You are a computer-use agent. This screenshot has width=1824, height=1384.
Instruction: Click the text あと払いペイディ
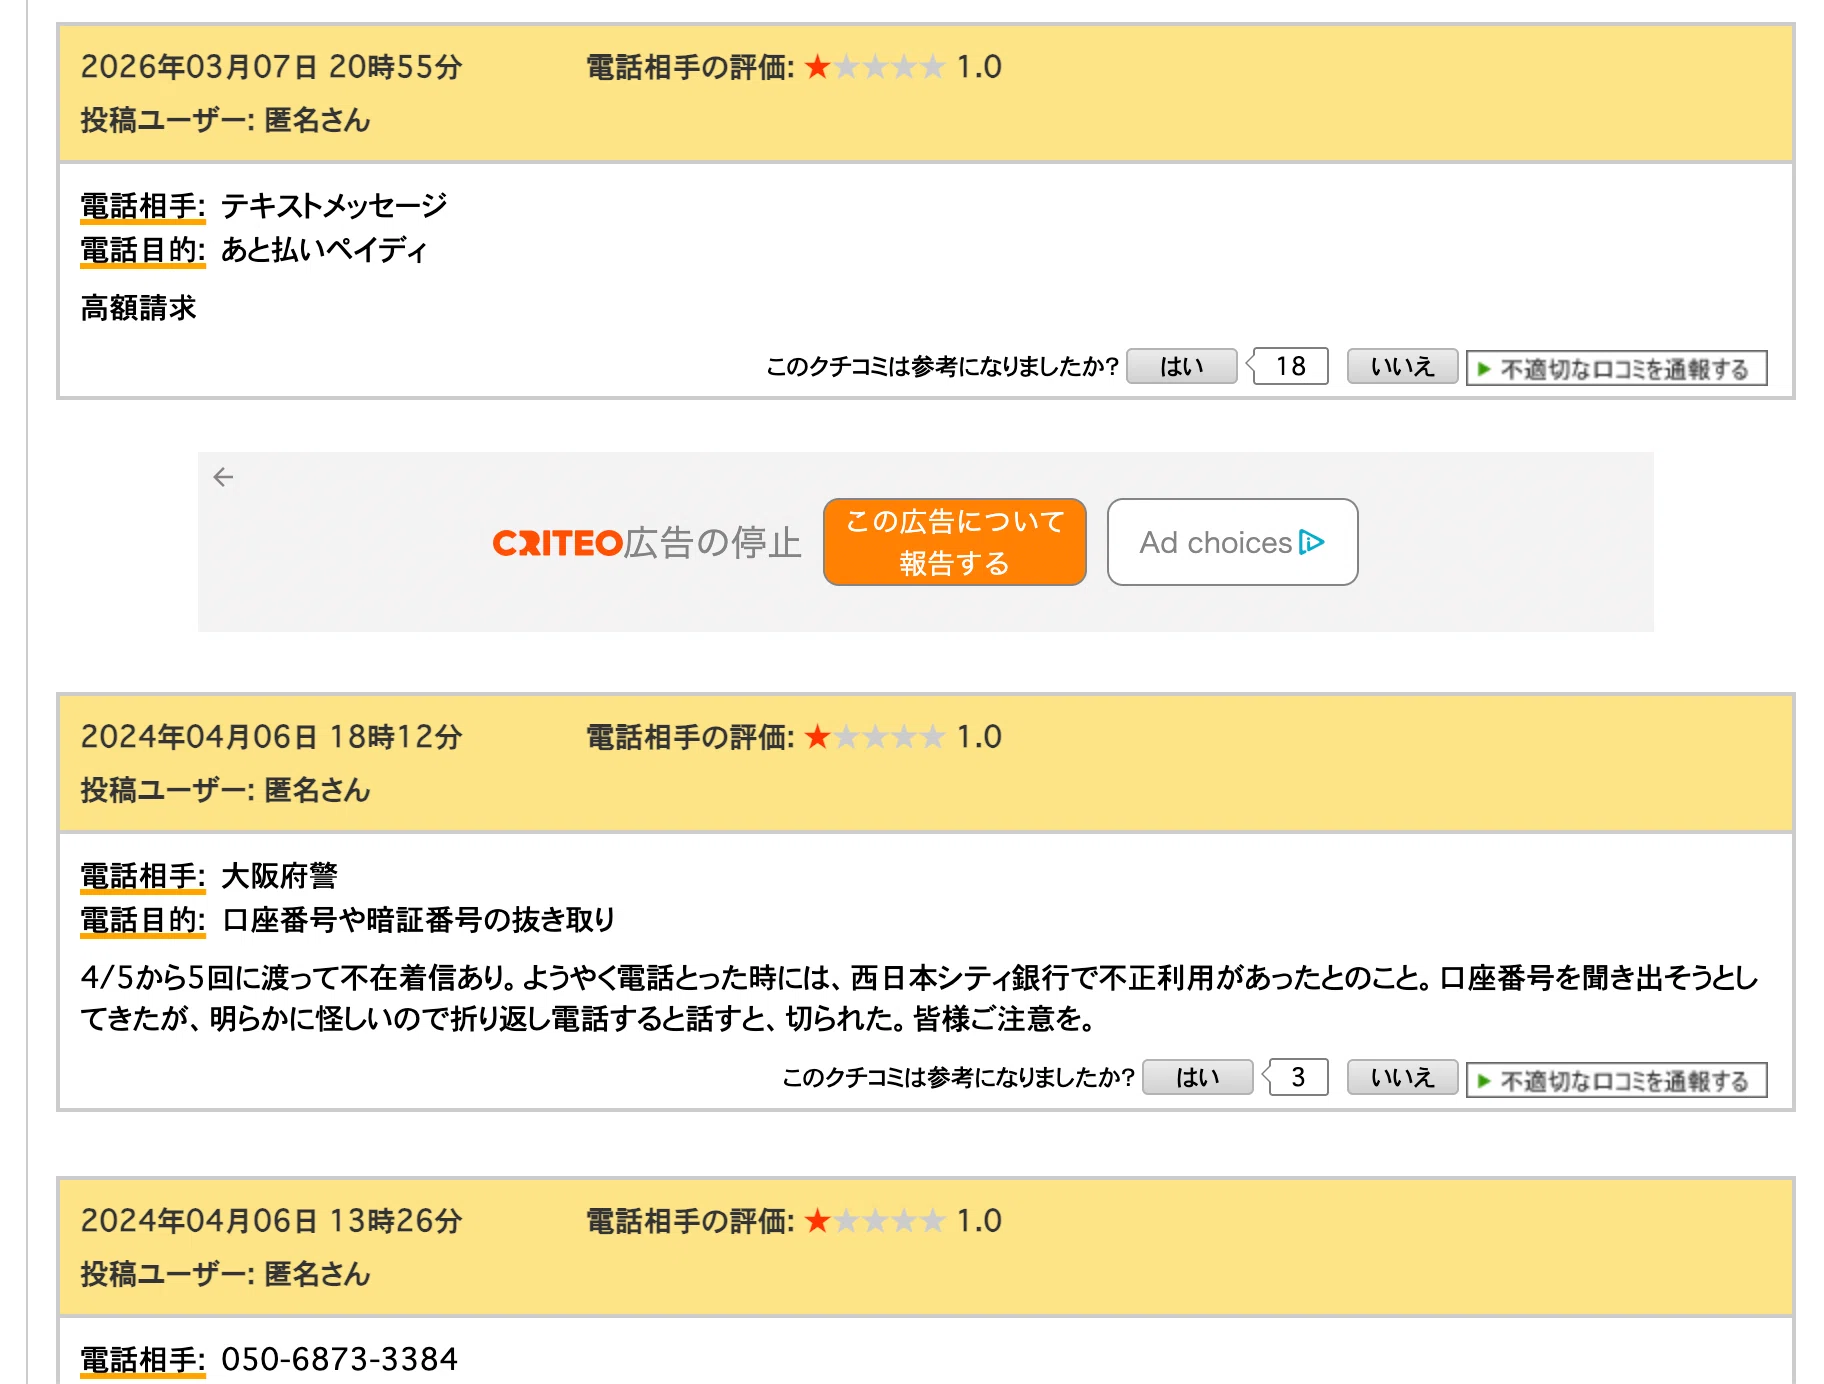[x=324, y=250]
